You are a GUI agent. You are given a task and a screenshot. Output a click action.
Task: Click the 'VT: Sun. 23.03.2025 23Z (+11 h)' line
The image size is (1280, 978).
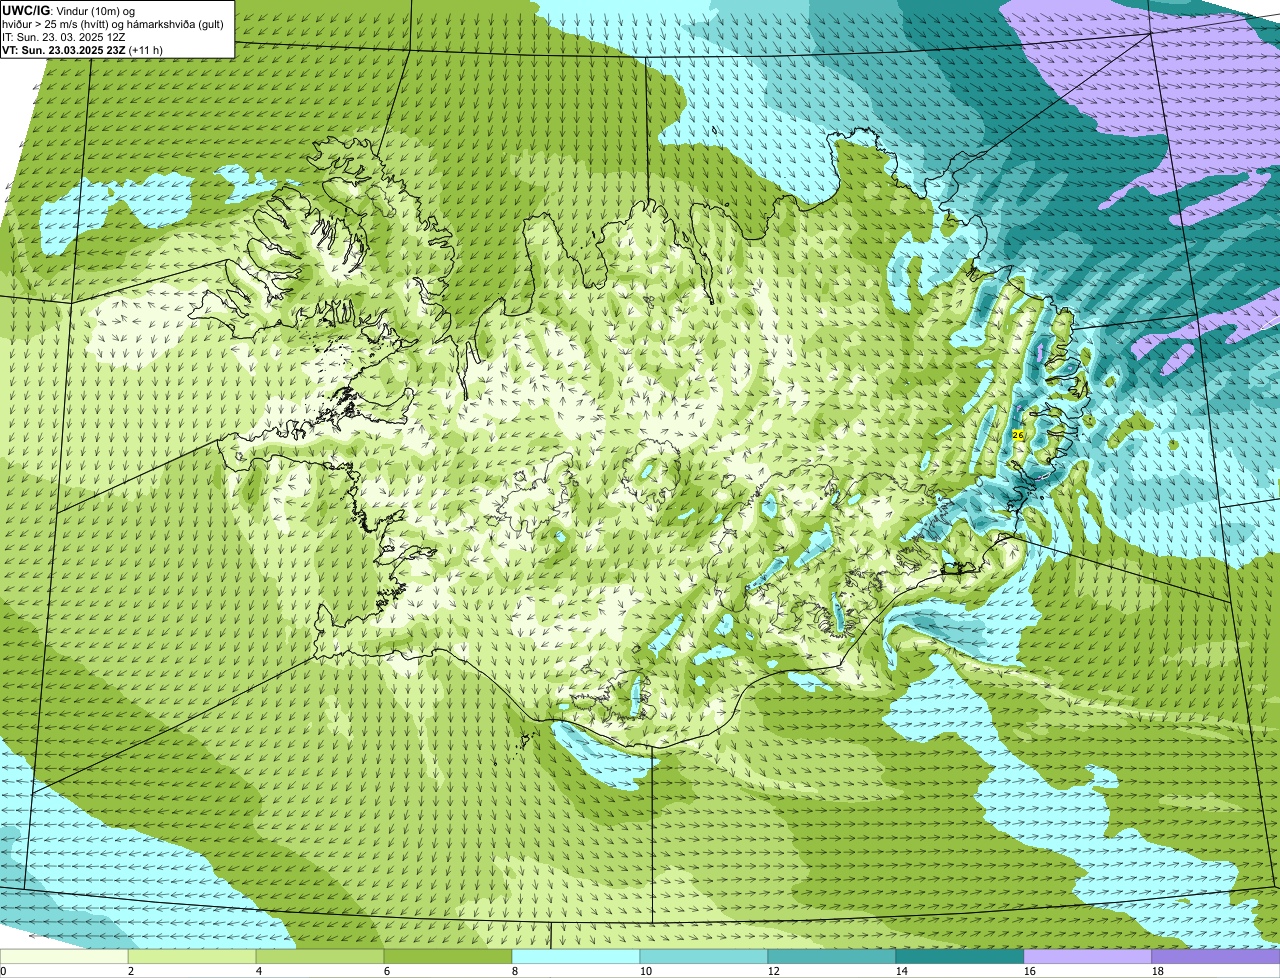click(82, 49)
